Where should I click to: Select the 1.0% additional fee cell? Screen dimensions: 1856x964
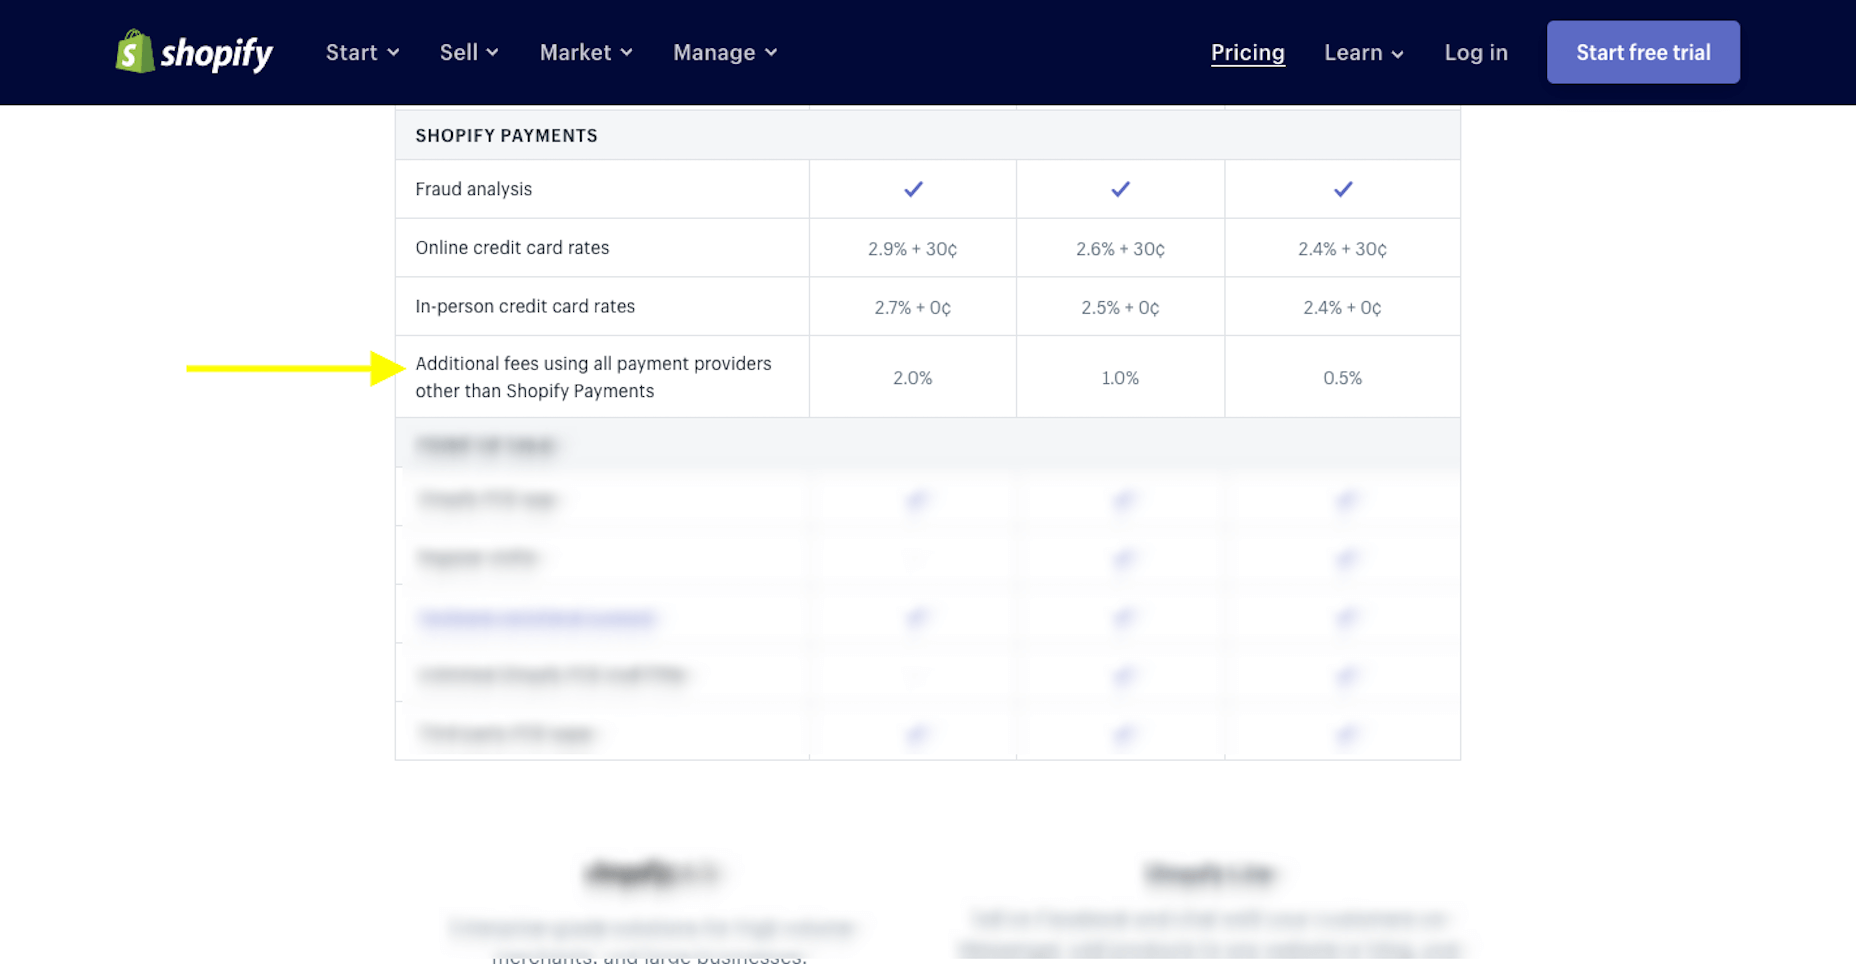pos(1120,378)
